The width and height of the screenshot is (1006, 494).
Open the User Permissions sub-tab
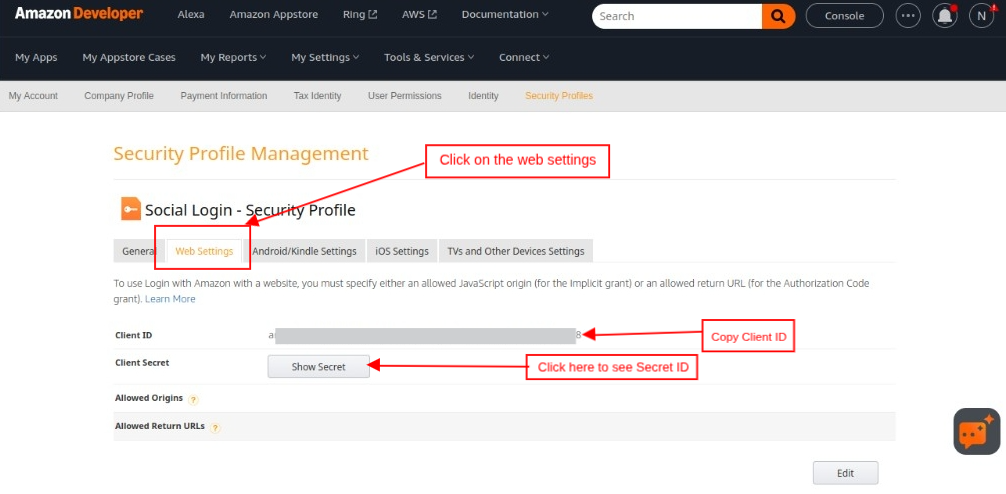coord(405,96)
